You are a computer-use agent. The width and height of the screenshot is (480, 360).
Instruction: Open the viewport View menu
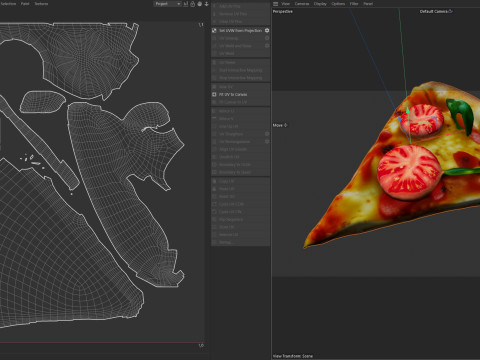point(286,4)
